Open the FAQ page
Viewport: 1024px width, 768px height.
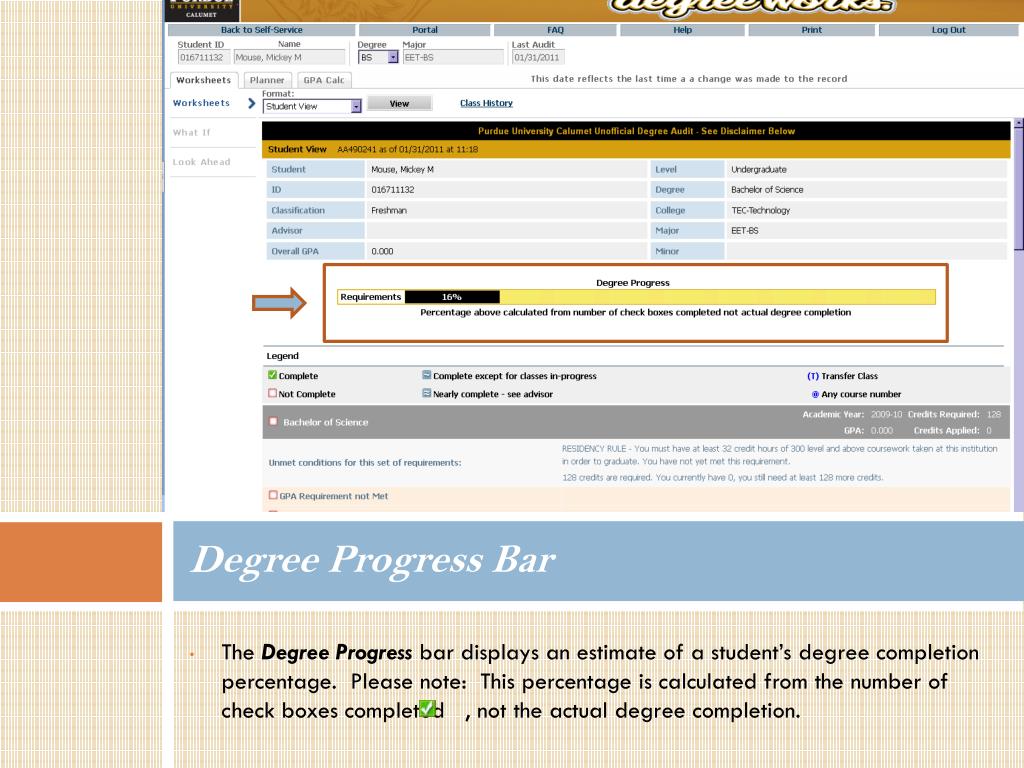click(555, 30)
